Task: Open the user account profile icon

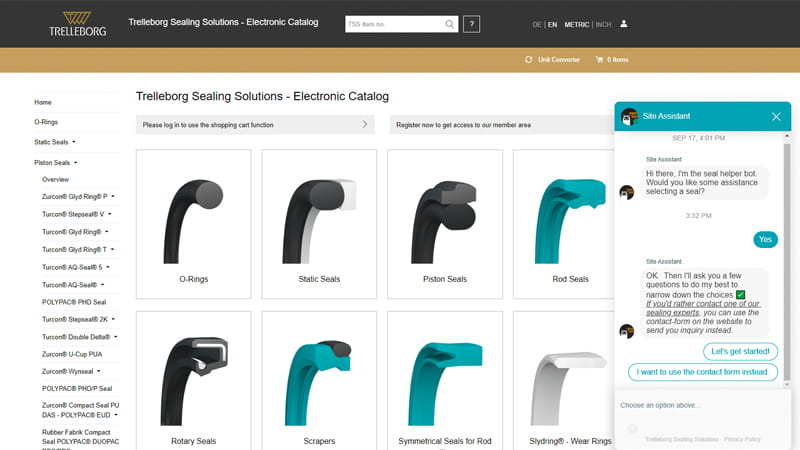Action: (x=624, y=24)
